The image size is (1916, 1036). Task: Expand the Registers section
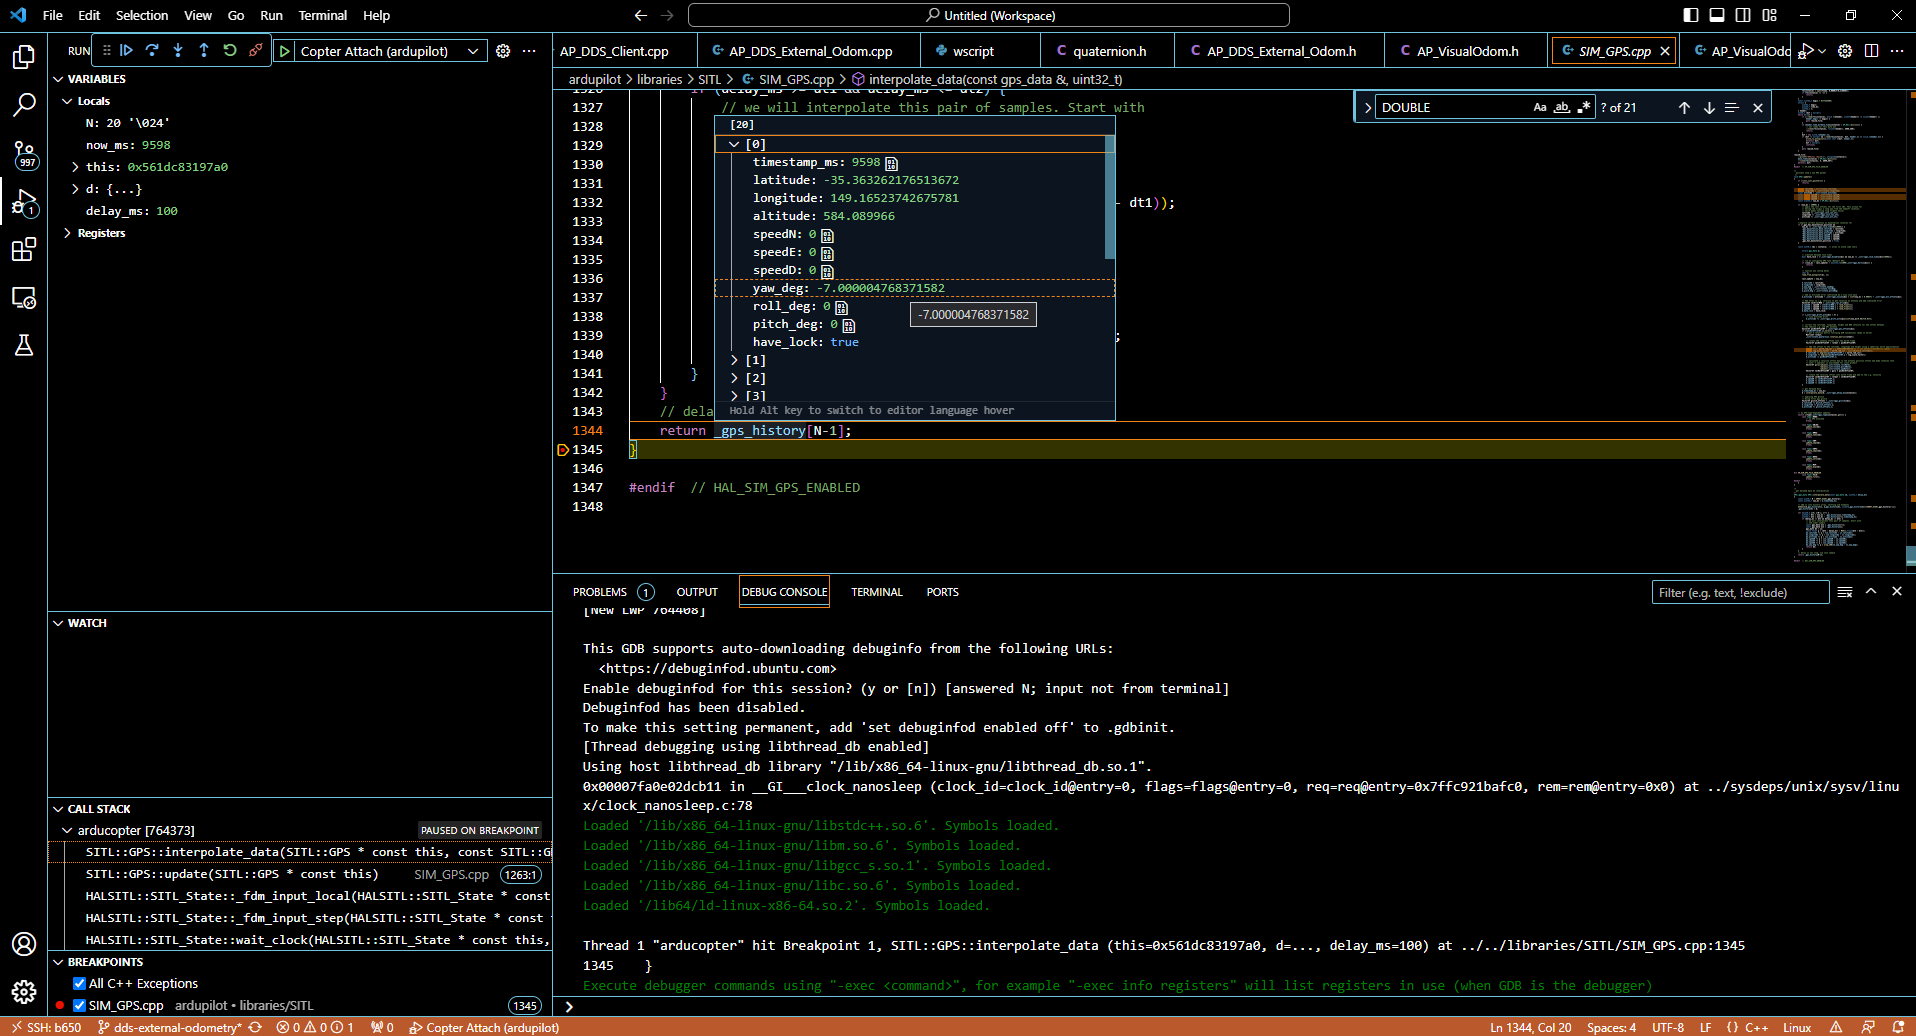pos(68,232)
